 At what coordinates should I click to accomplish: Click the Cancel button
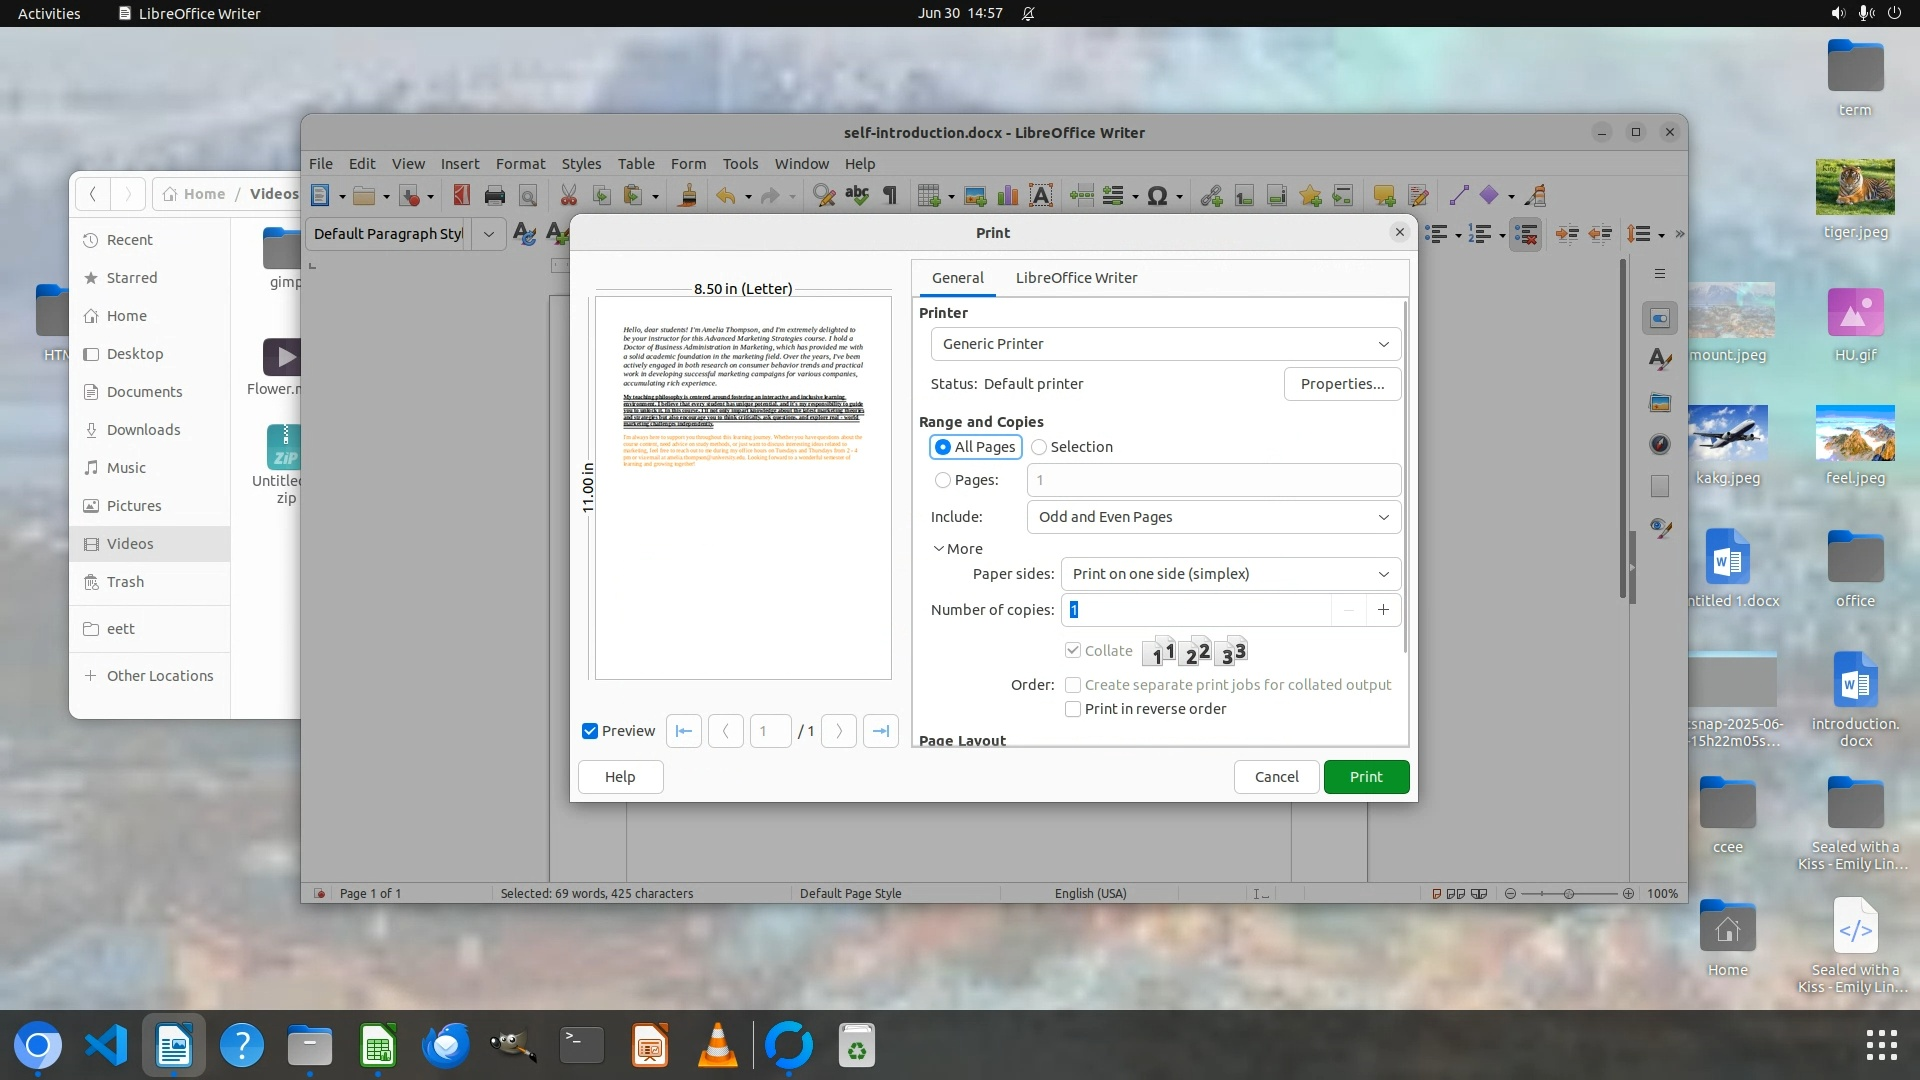(x=1276, y=777)
